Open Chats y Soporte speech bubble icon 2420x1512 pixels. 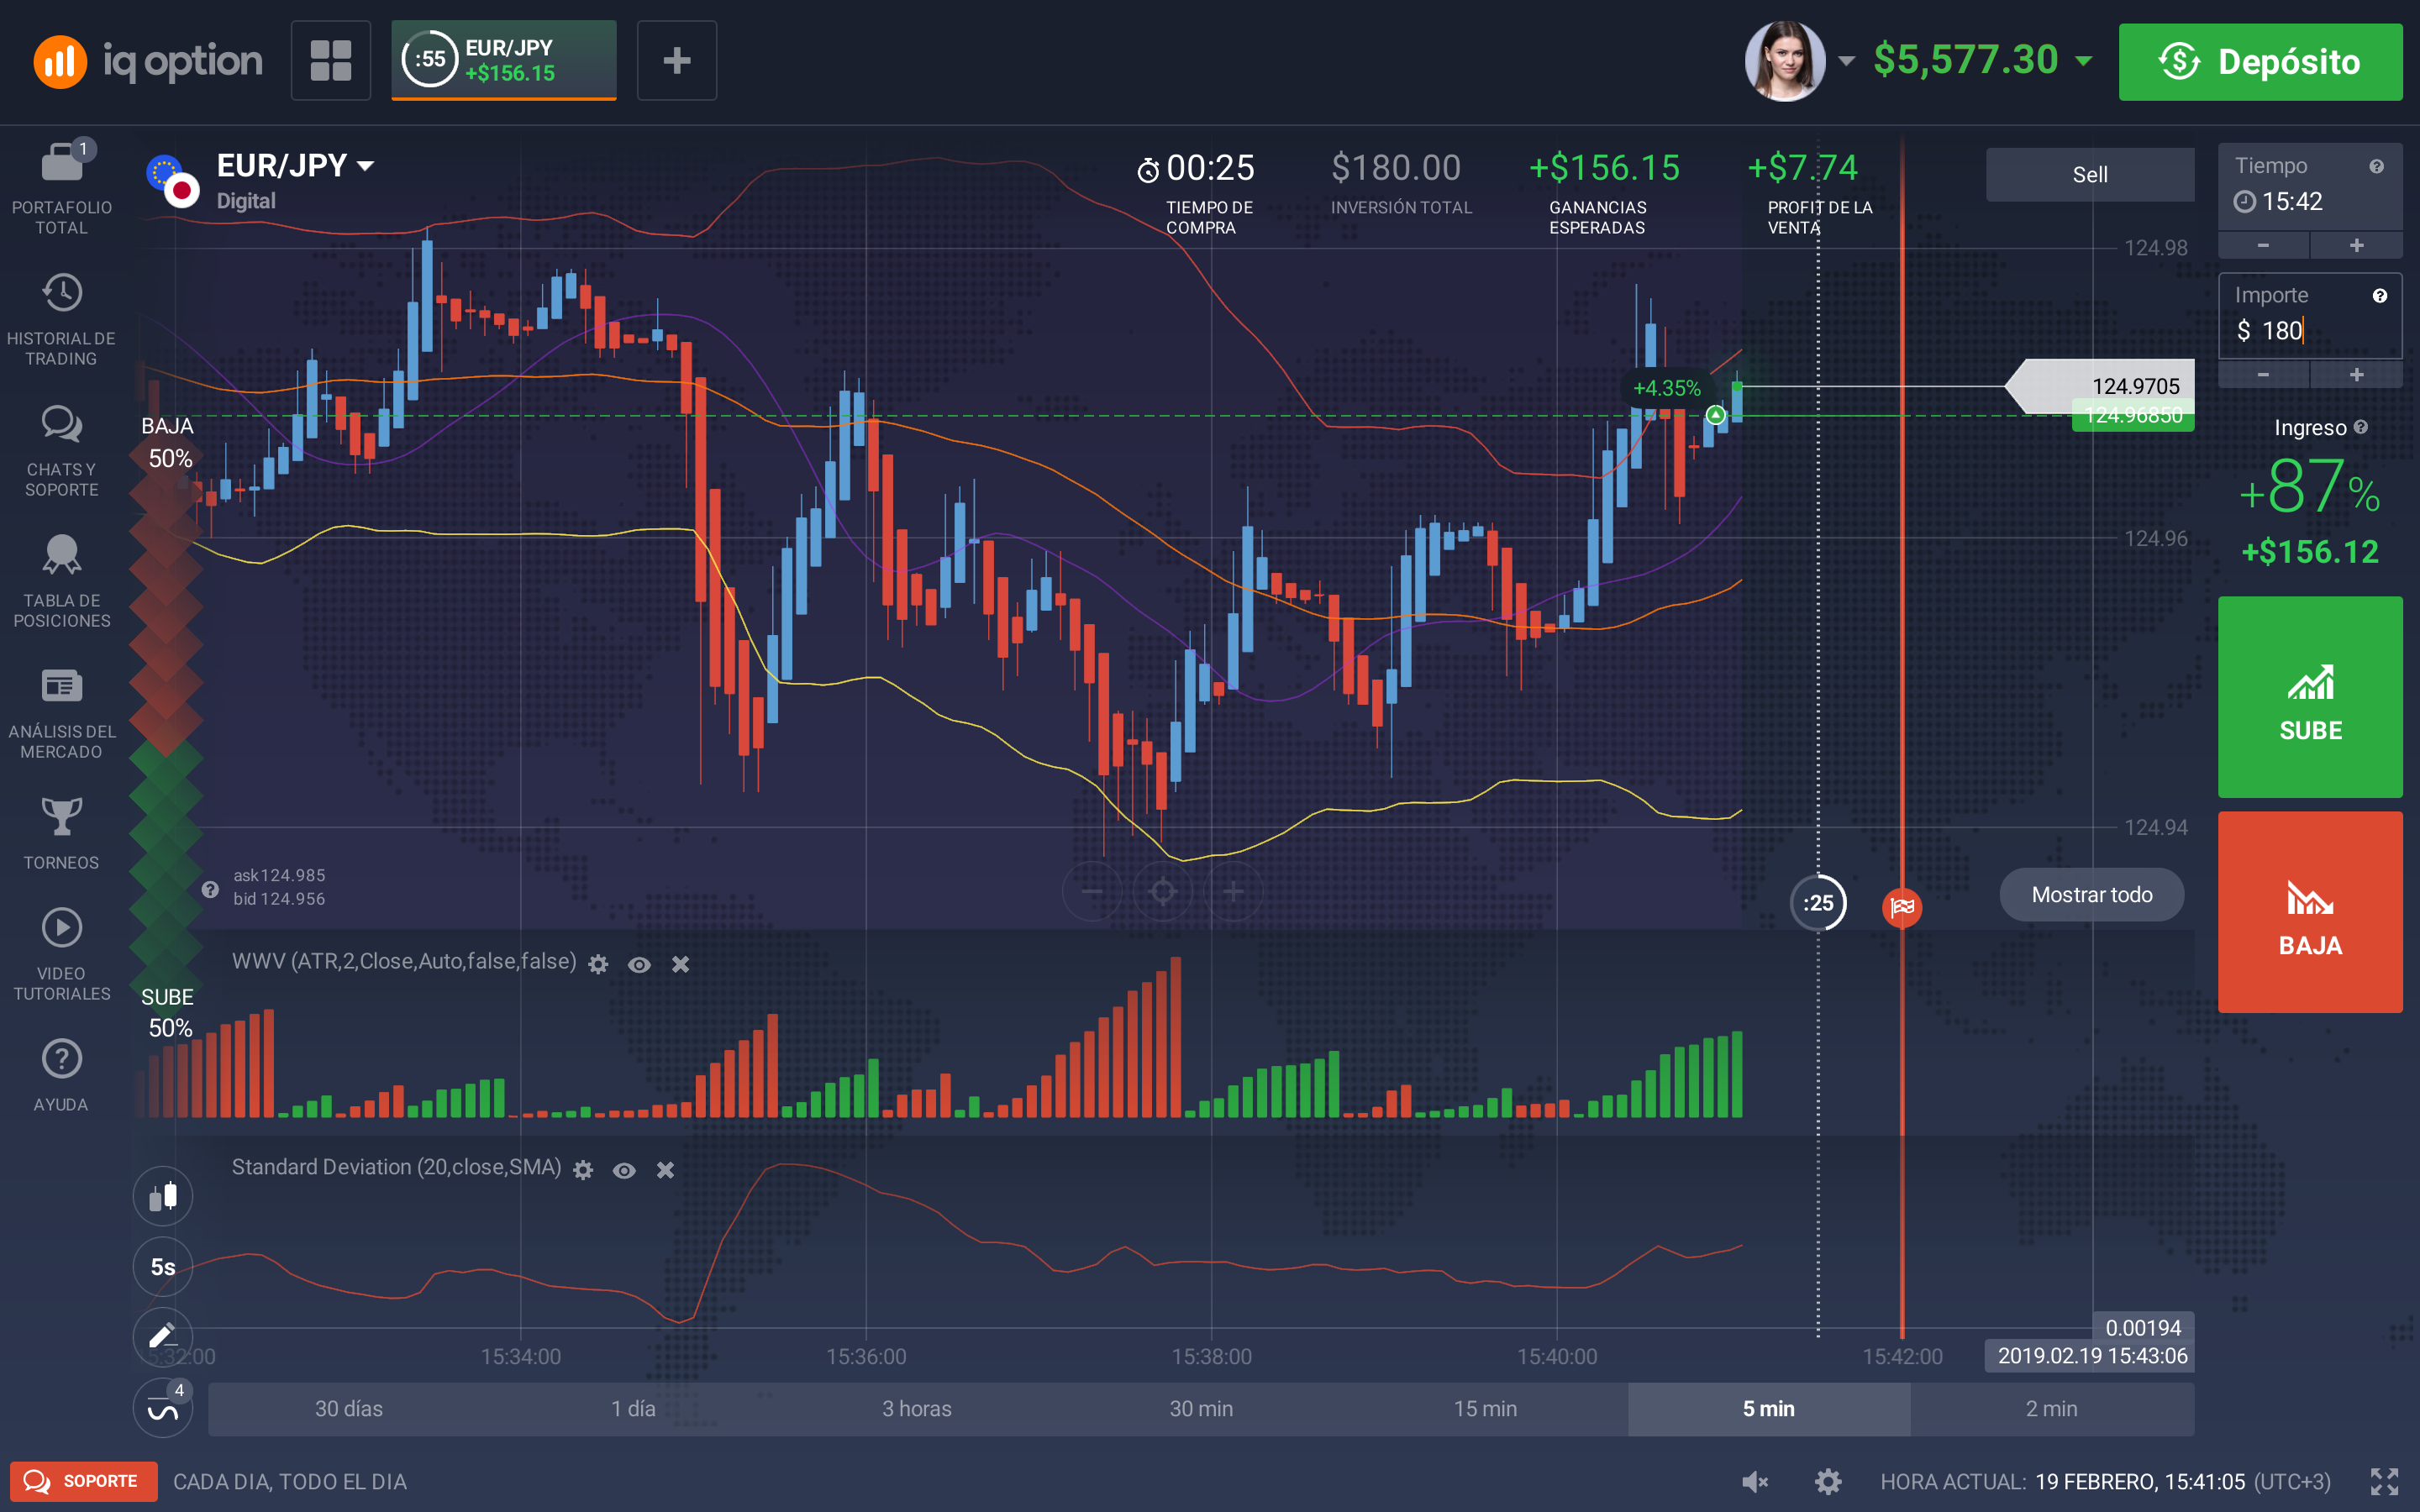click(62, 424)
